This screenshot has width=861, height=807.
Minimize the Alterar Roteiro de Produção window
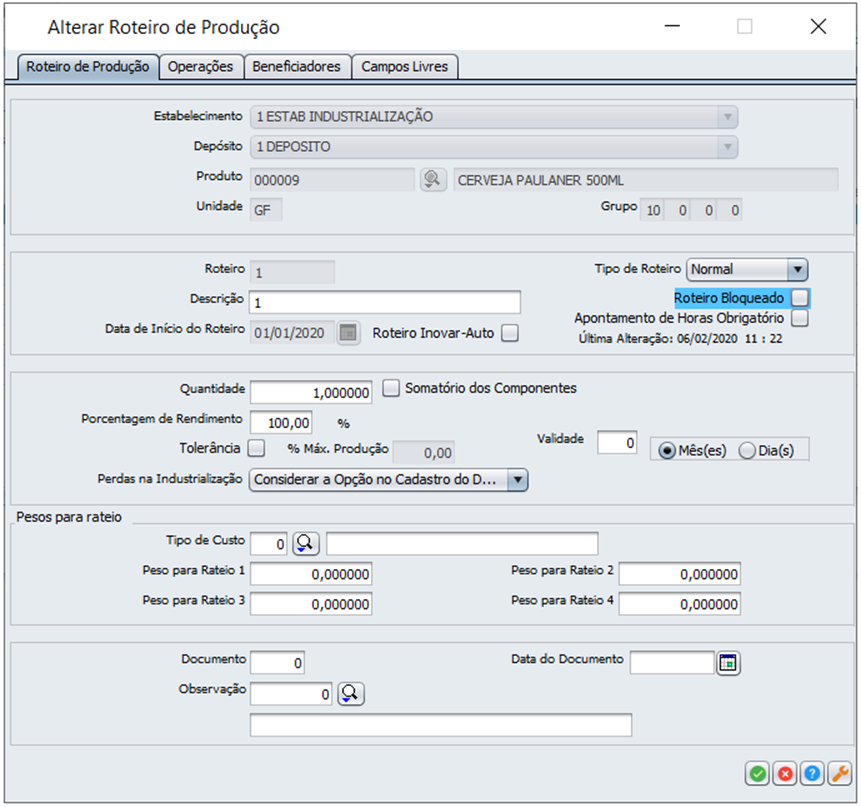pos(672,26)
